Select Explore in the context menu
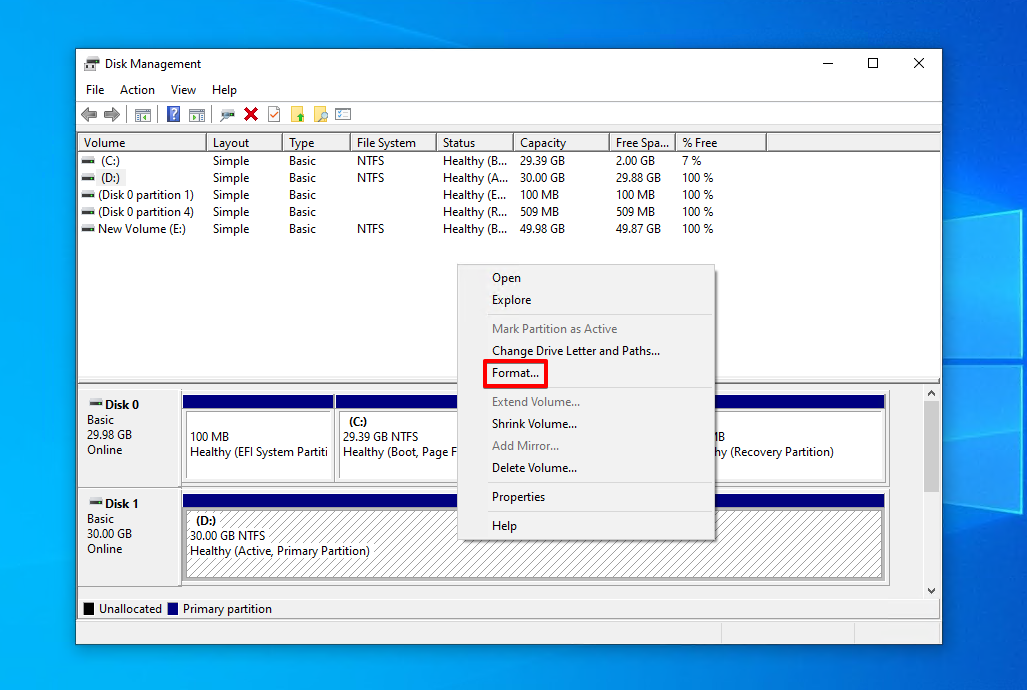Image resolution: width=1027 pixels, height=690 pixels. point(510,300)
